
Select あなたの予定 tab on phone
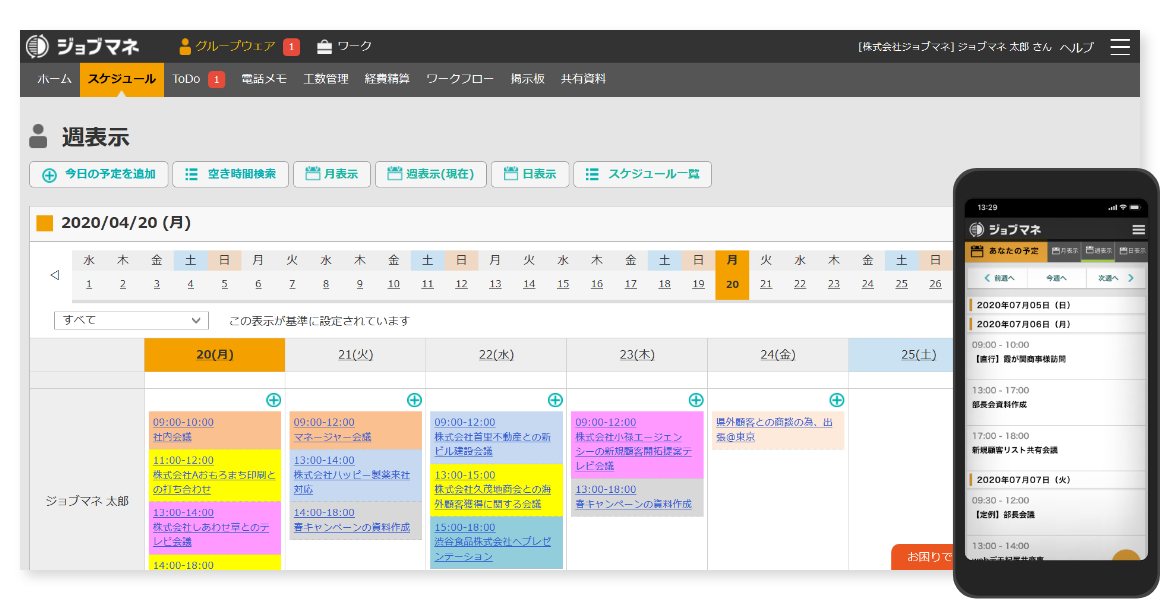click(x=1006, y=252)
